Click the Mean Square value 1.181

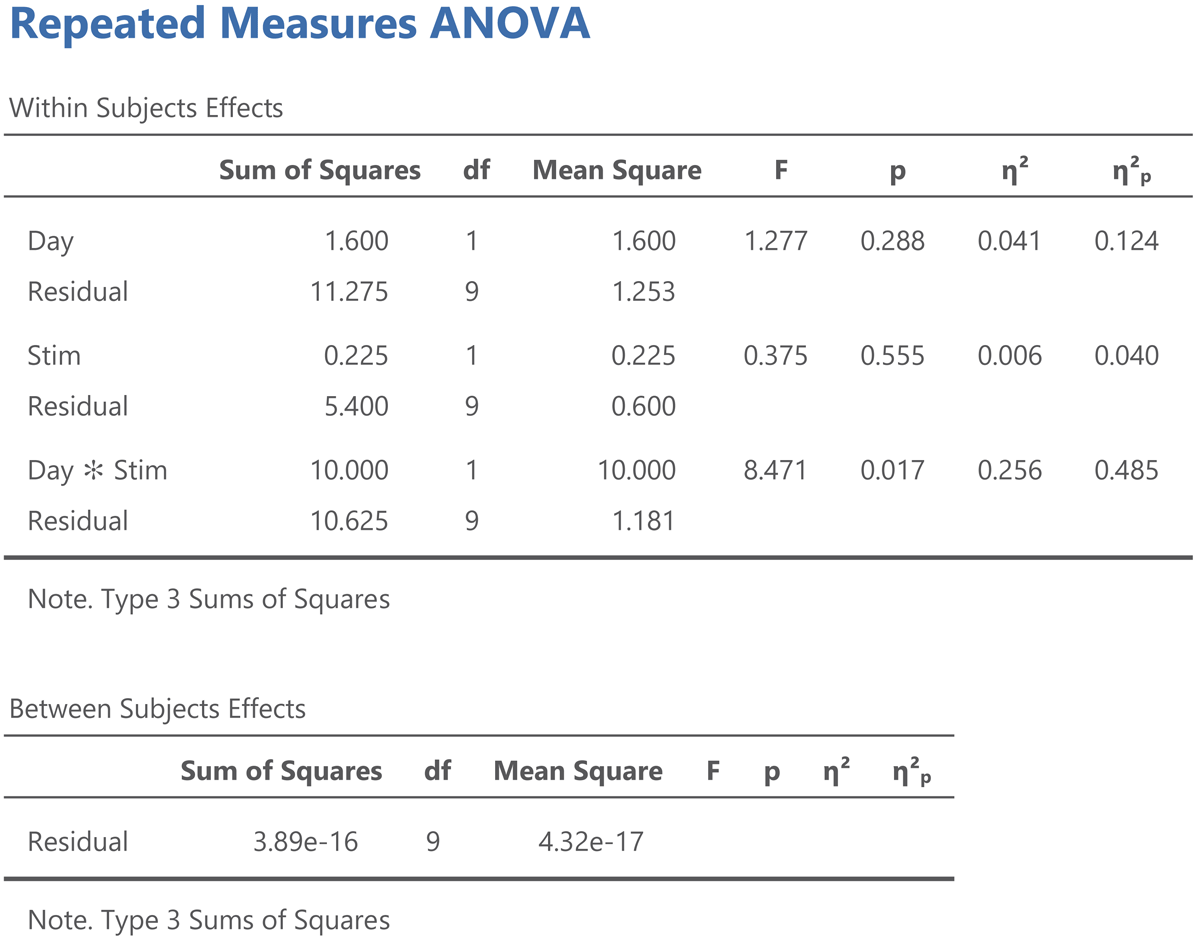pyautogui.click(x=645, y=521)
